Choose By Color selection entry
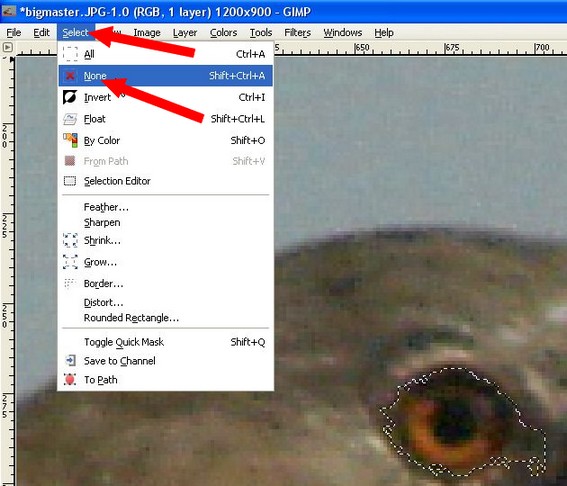This screenshot has height=486, width=567. tap(166, 140)
